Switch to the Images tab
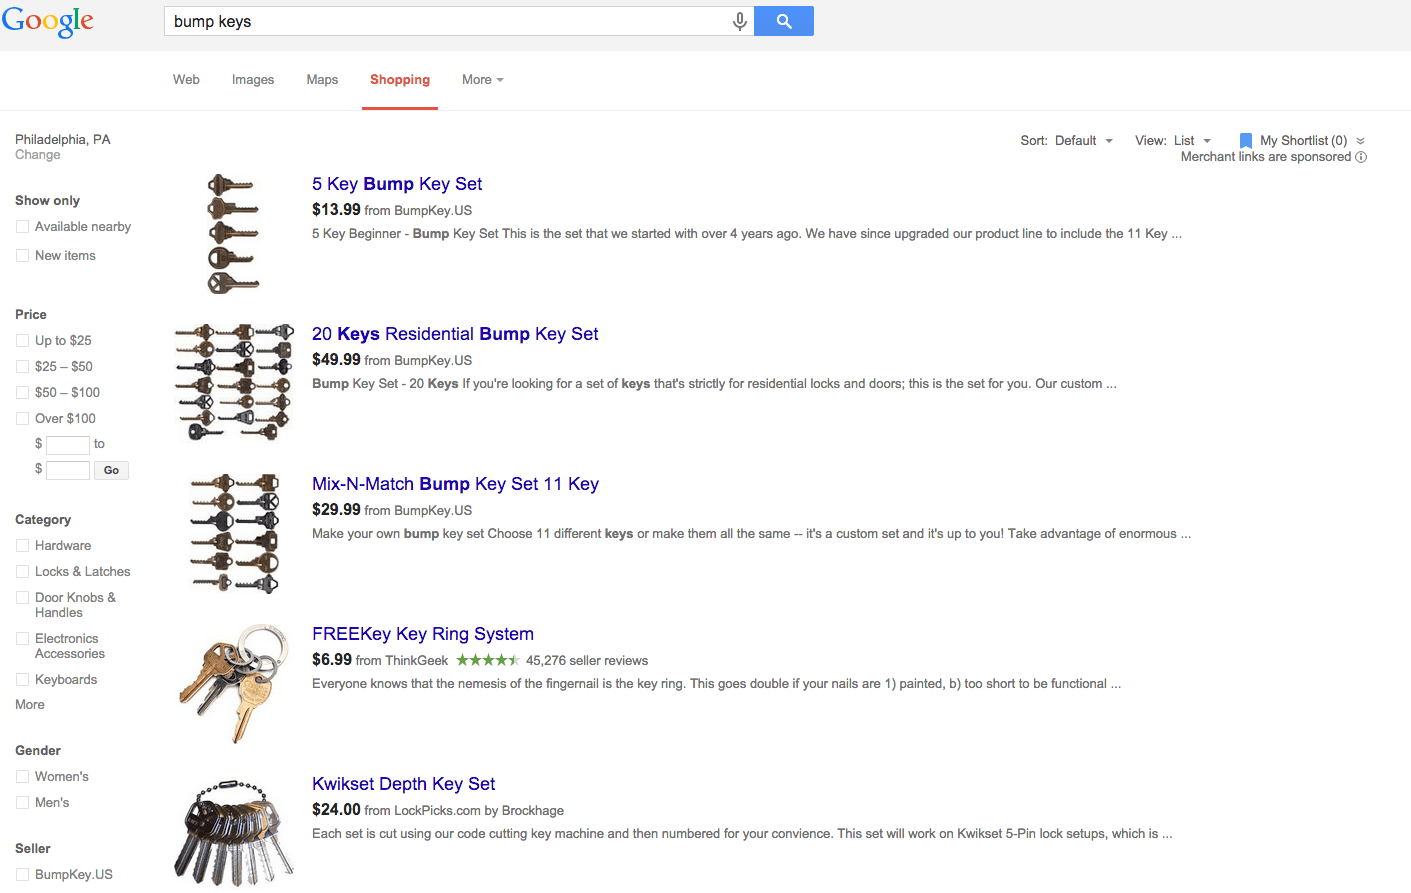 coord(253,80)
